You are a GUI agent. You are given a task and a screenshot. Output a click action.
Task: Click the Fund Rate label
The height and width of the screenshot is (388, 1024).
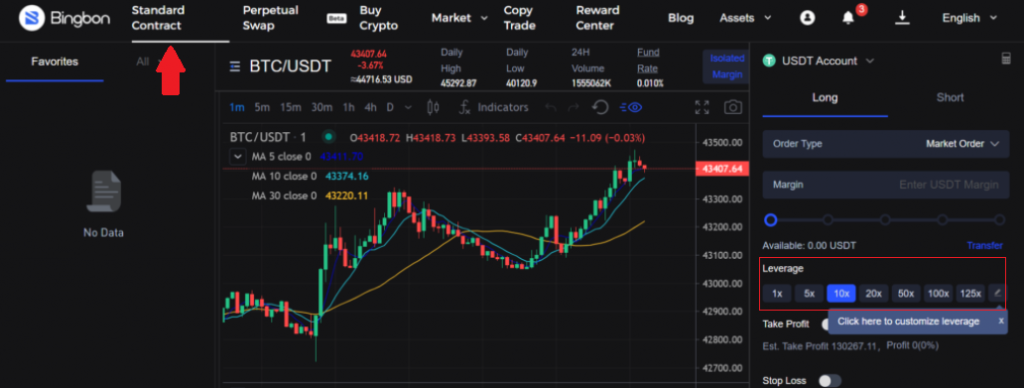(x=648, y=60)
